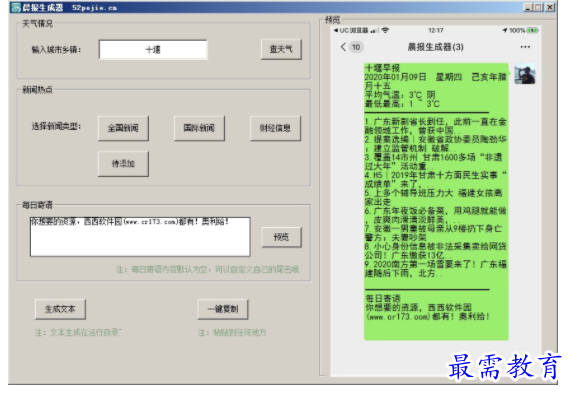This screenshot has height=398, width=570.
Task: Click the 十堰早报 headline in green bubble
Action: click(382, 68)
